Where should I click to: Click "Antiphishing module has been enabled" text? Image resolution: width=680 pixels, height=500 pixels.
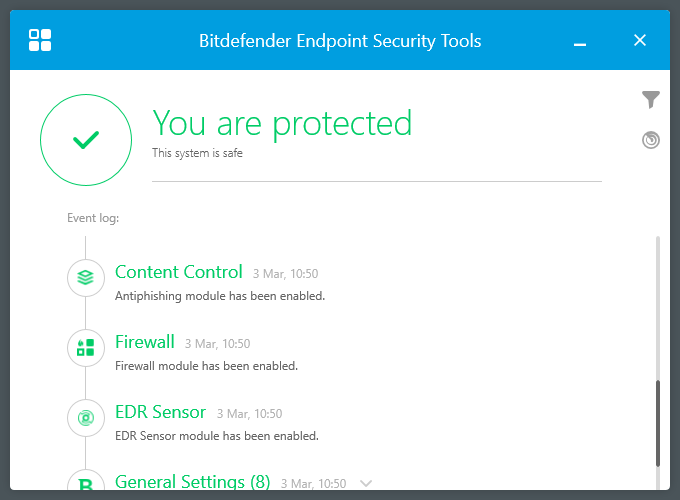click(220, 296)
